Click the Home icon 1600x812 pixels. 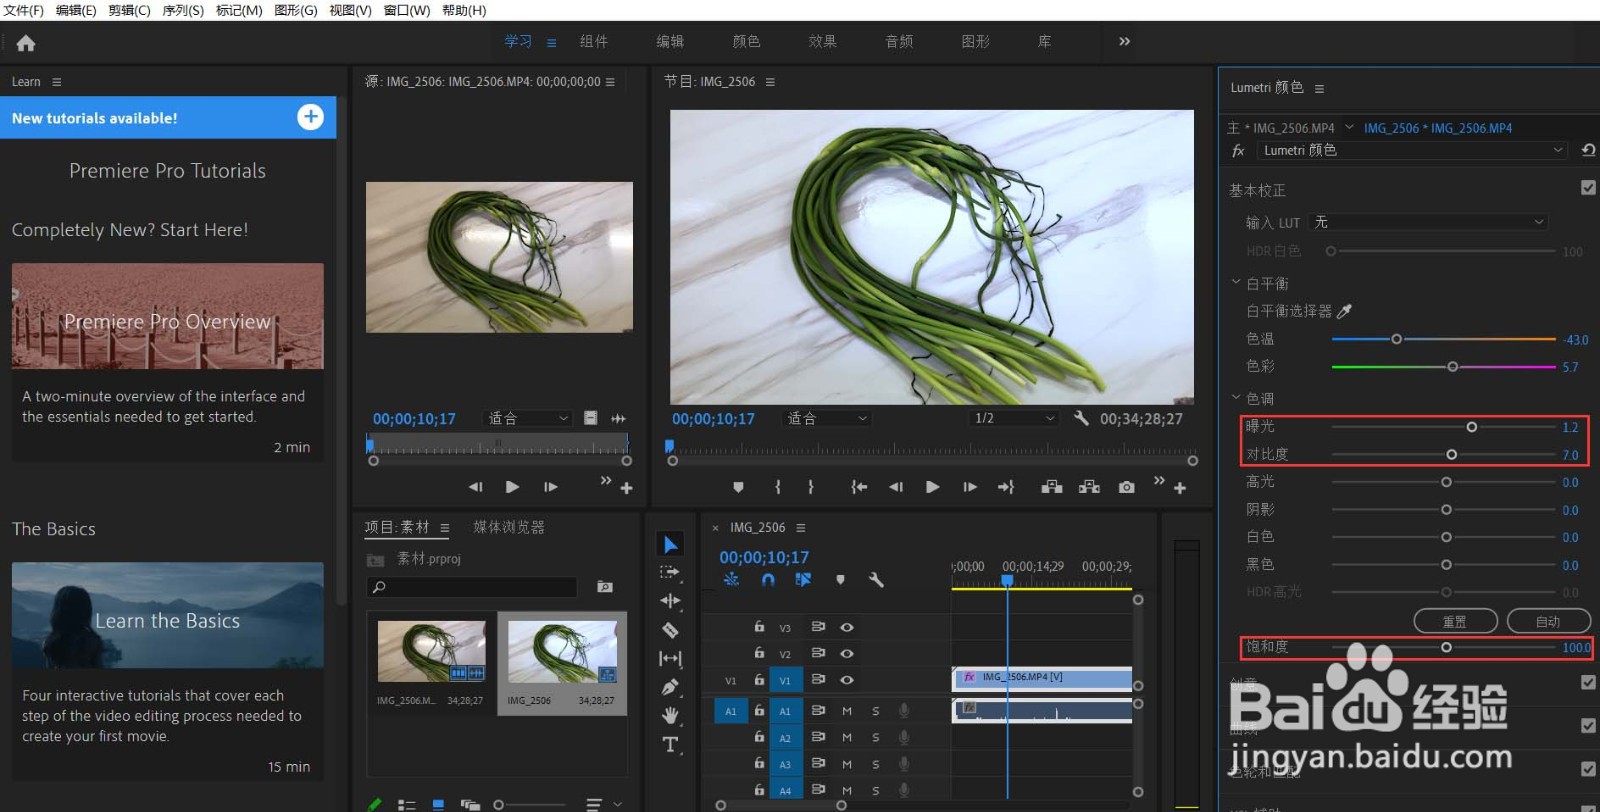tap(26, 43)
